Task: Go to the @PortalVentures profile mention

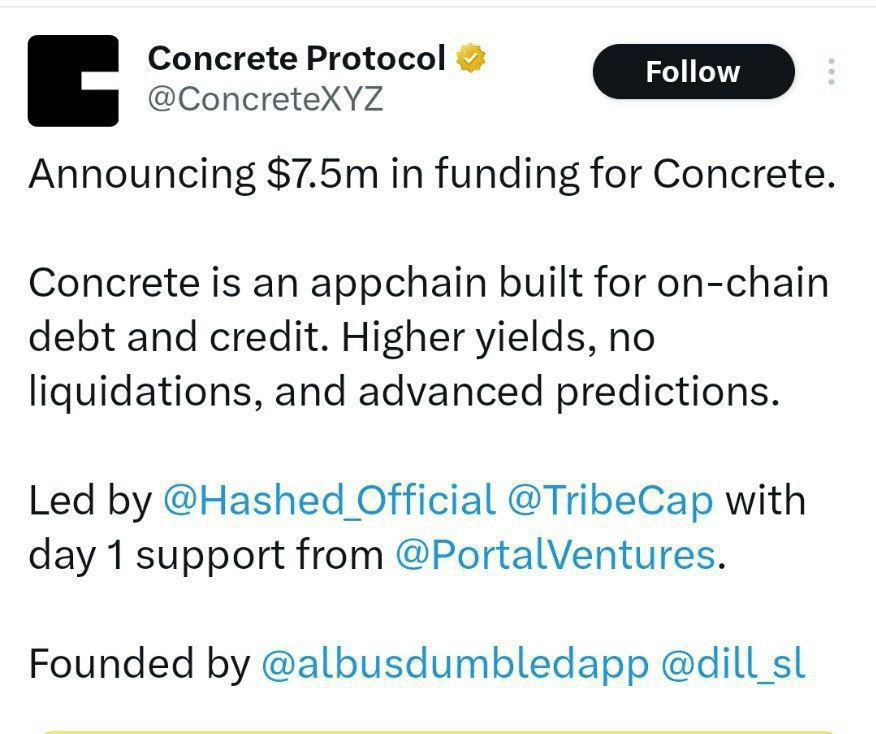Action: pos(555,555)
